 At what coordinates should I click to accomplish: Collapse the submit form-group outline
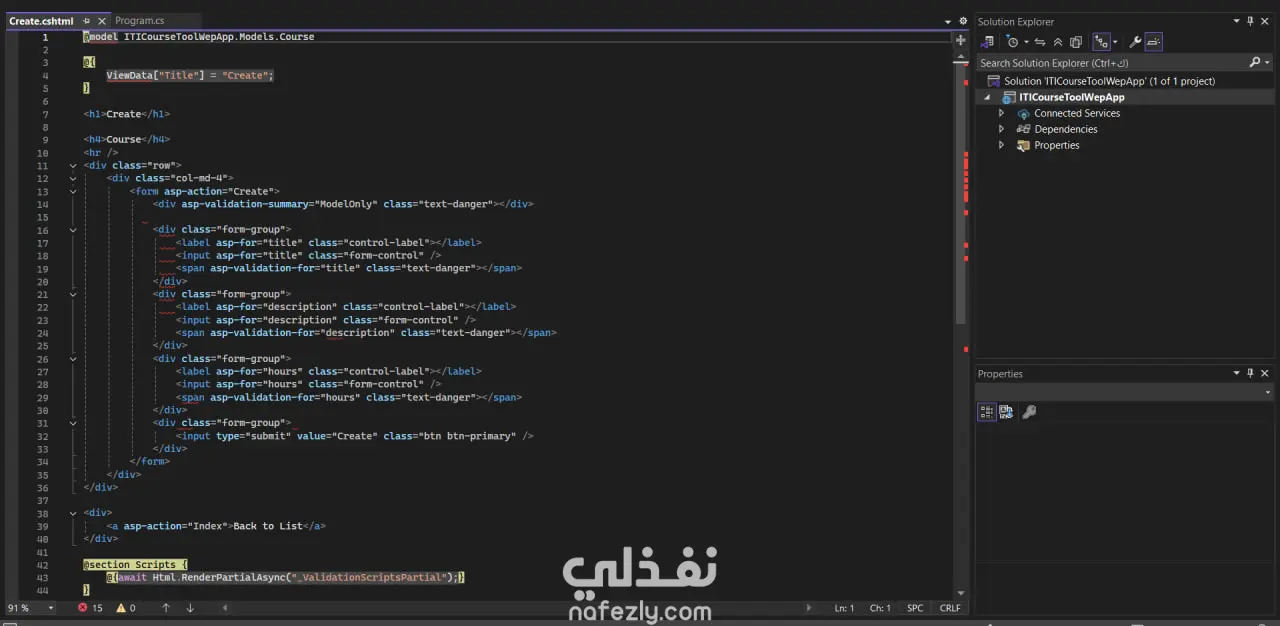(72, 423)
